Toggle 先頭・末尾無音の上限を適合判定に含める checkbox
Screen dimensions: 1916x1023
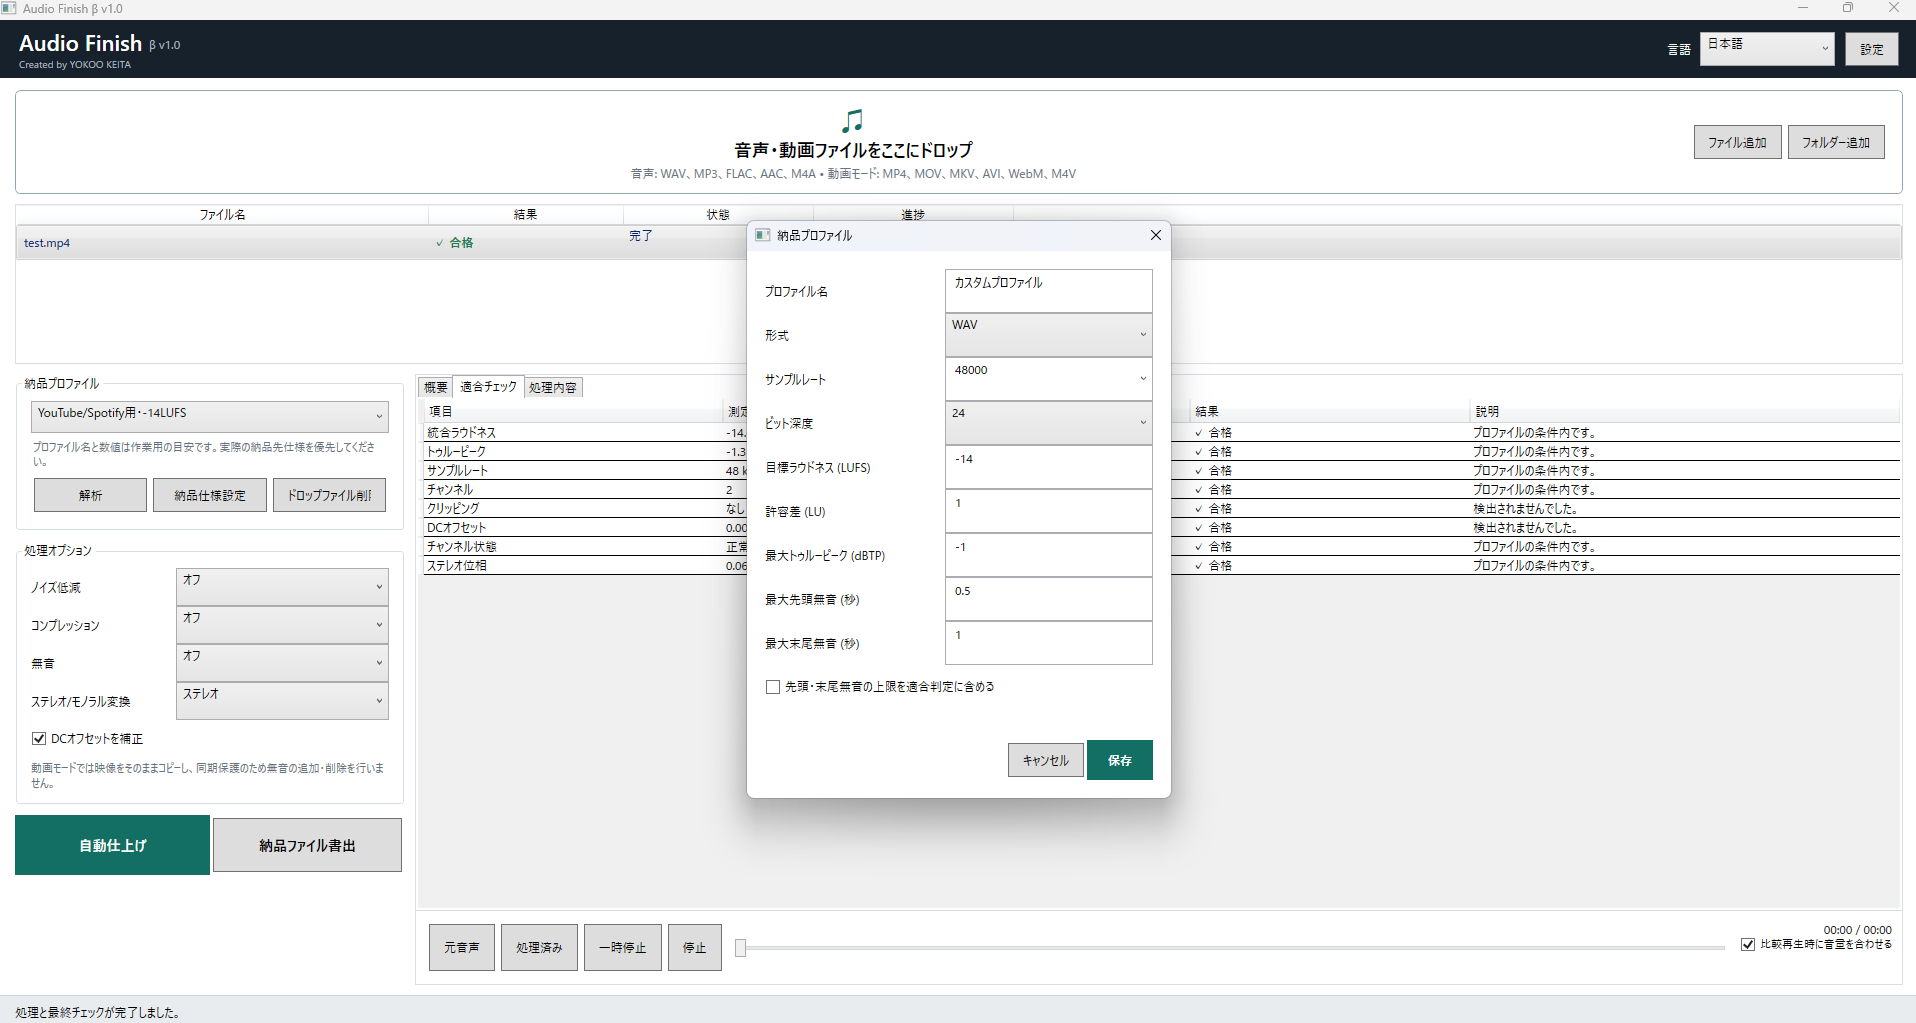point(773,687)
